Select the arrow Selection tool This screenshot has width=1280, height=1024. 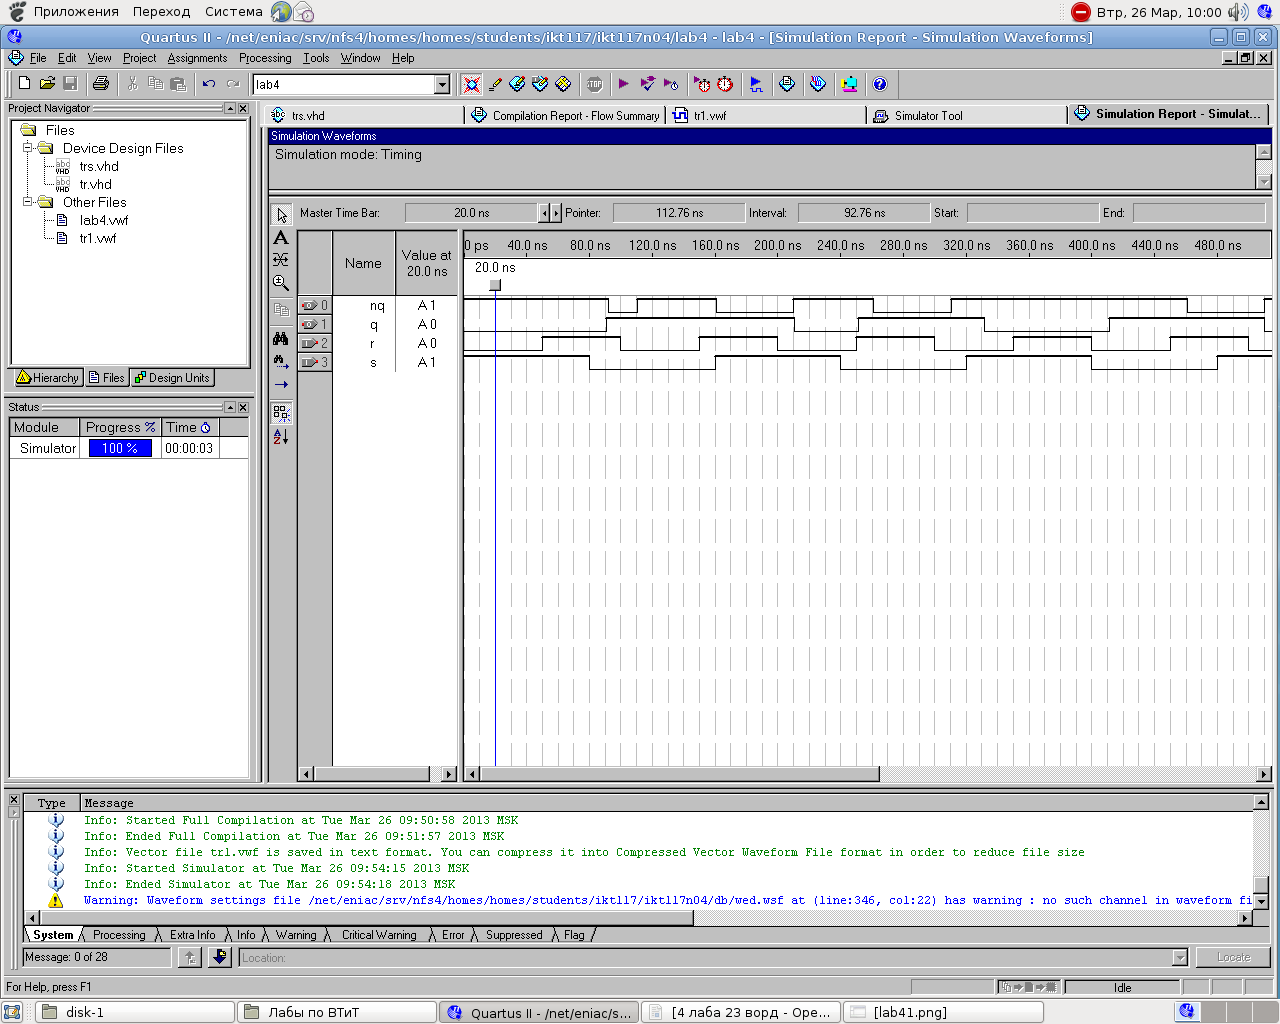pyautogui.click(x=281, y=215)
